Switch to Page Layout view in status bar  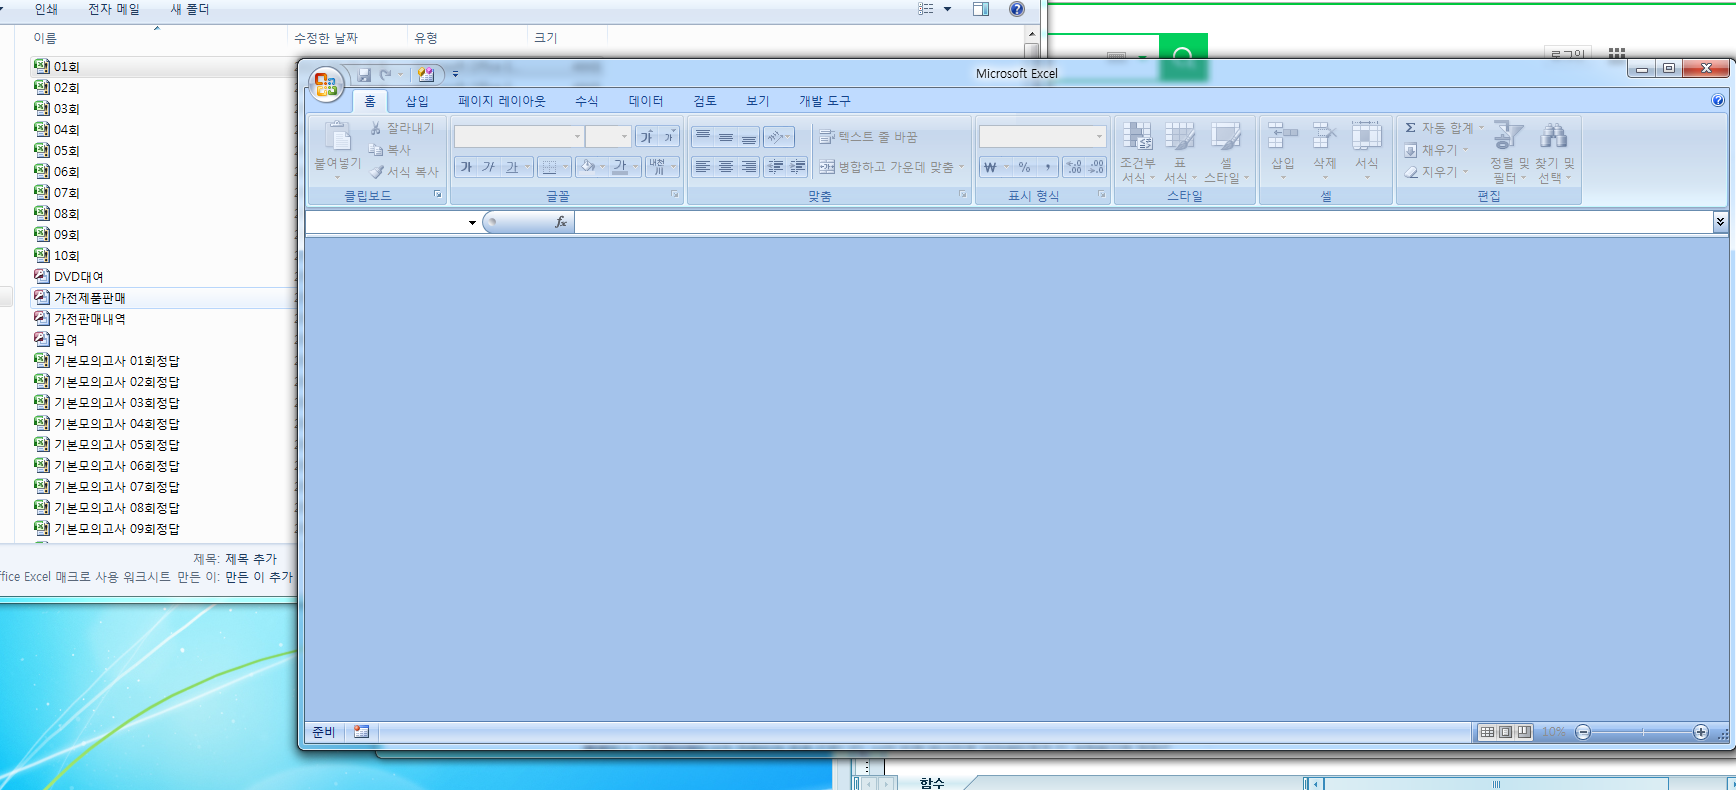coord(1505,732)
